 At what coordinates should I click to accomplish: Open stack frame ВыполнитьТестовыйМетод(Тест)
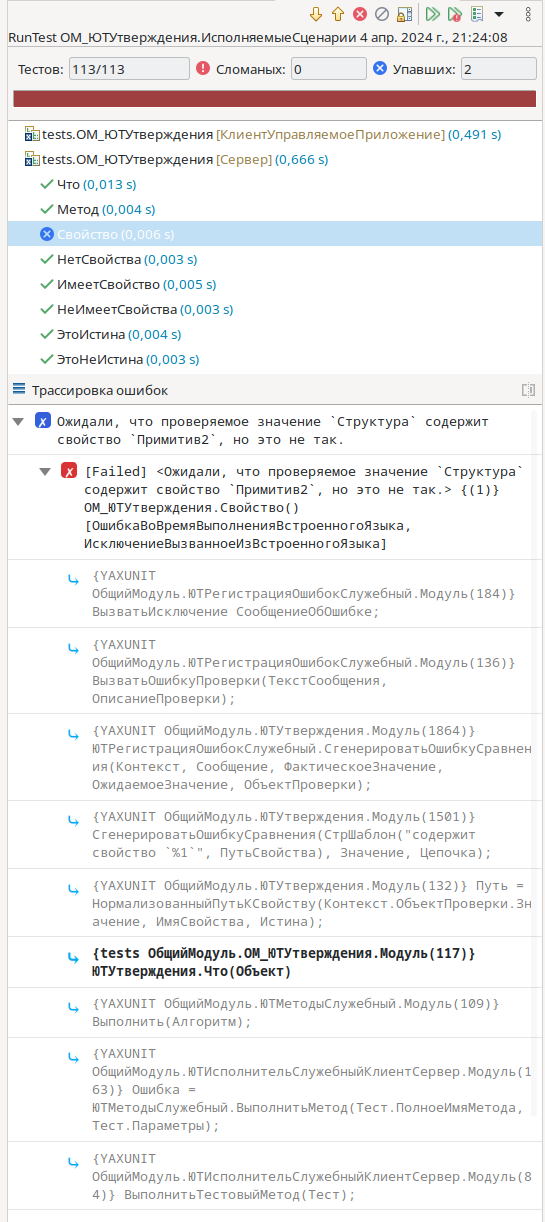314,1176
